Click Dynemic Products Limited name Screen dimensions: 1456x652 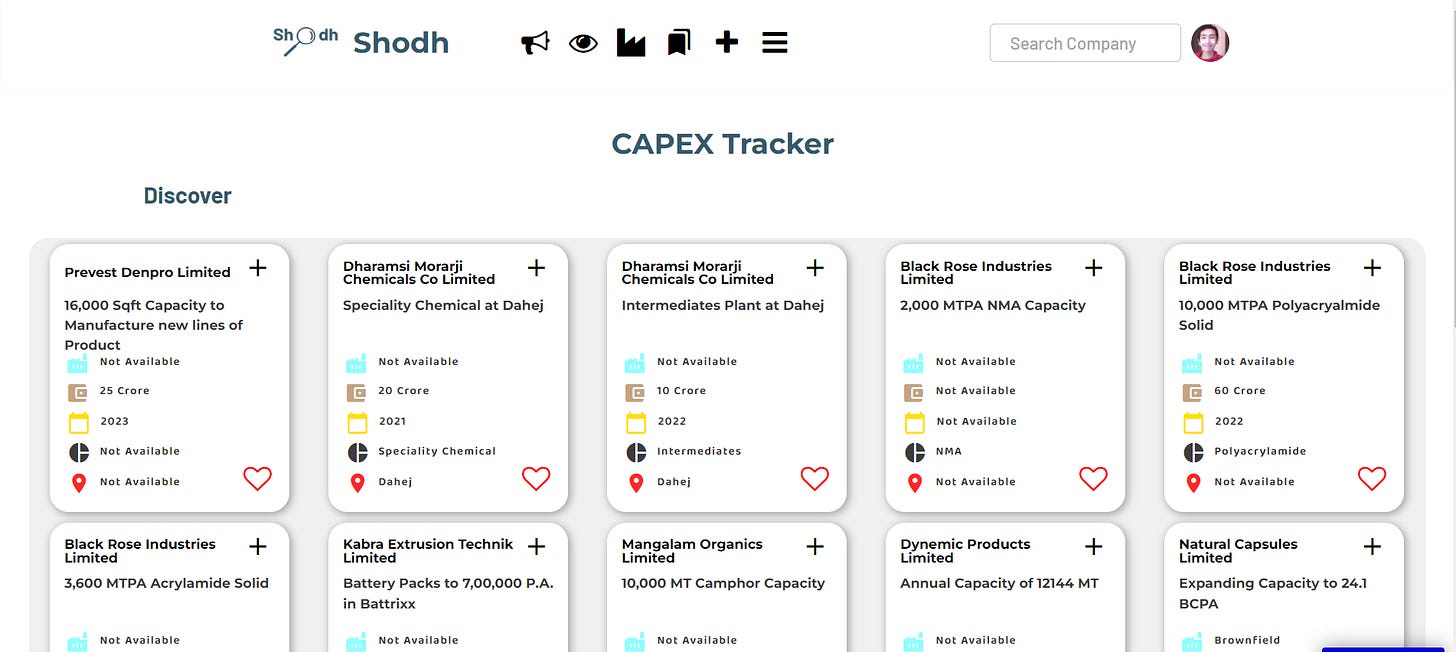(965, 551)
